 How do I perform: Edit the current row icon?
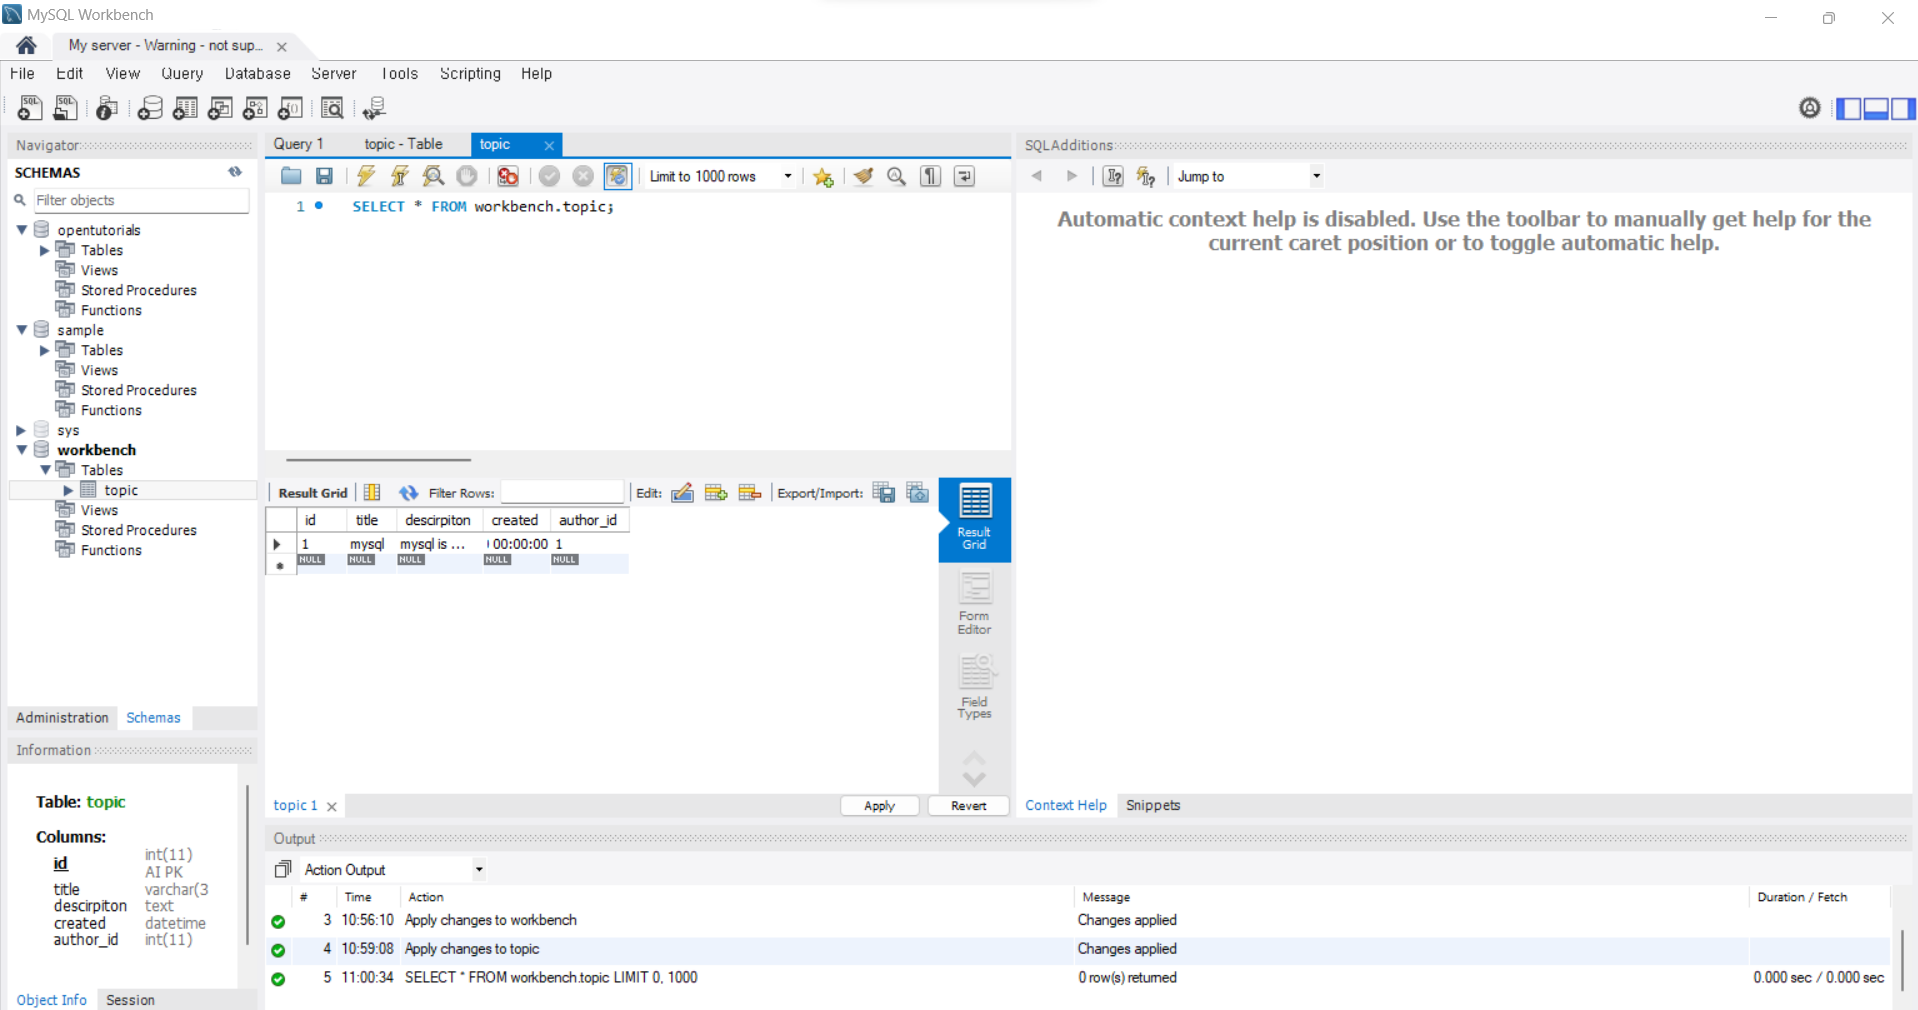click(682, 492)
